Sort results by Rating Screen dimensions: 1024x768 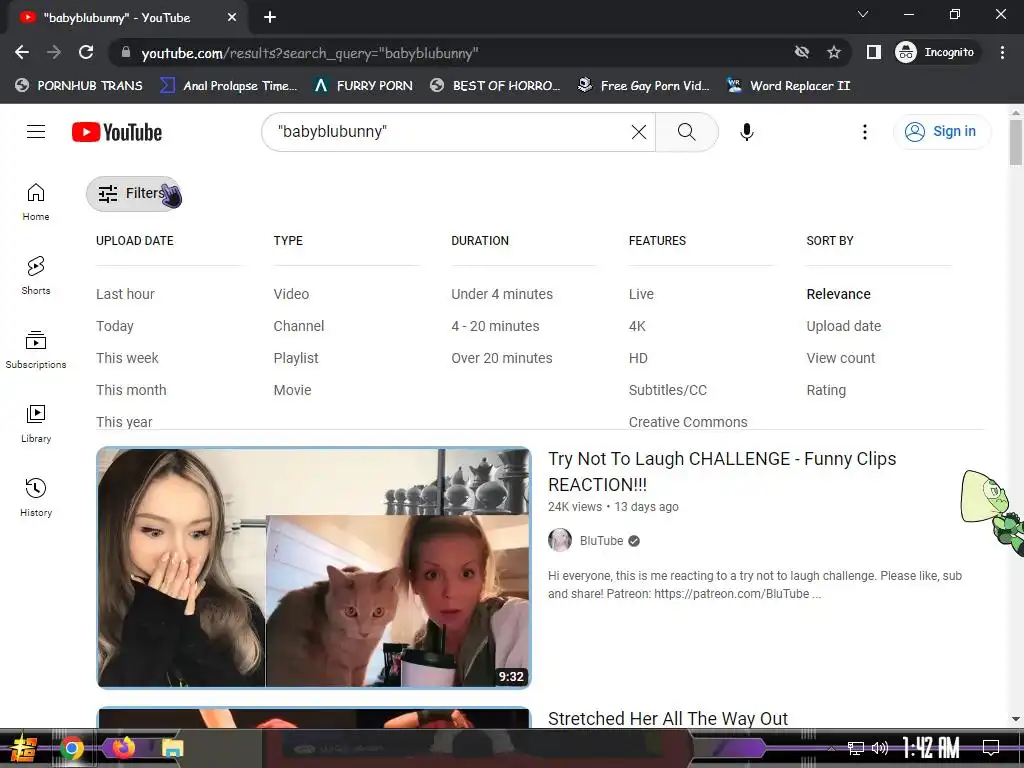(826, 390)
